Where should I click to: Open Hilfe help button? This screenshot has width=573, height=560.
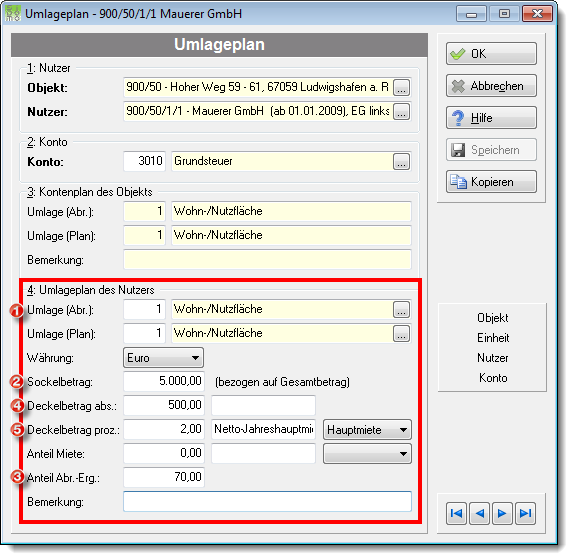491,118
